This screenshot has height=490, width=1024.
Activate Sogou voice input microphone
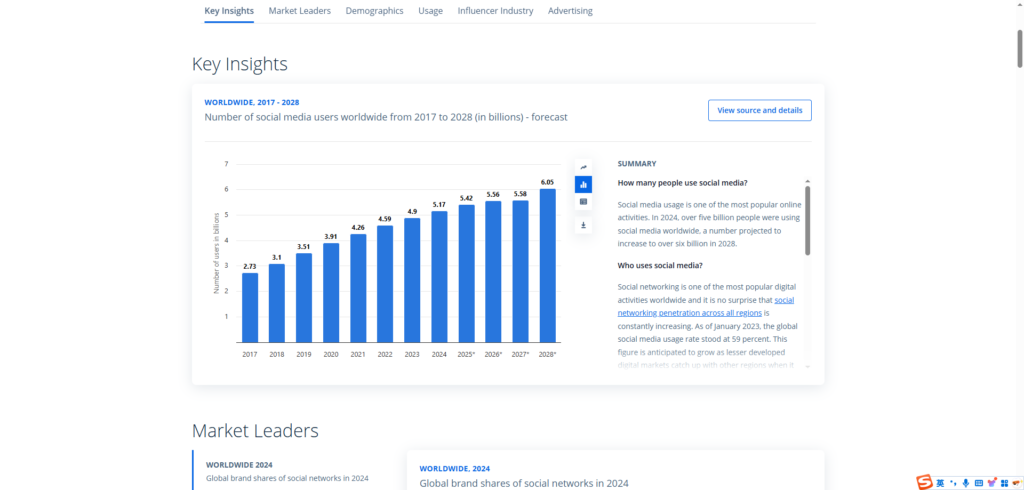tap(966, 482)
